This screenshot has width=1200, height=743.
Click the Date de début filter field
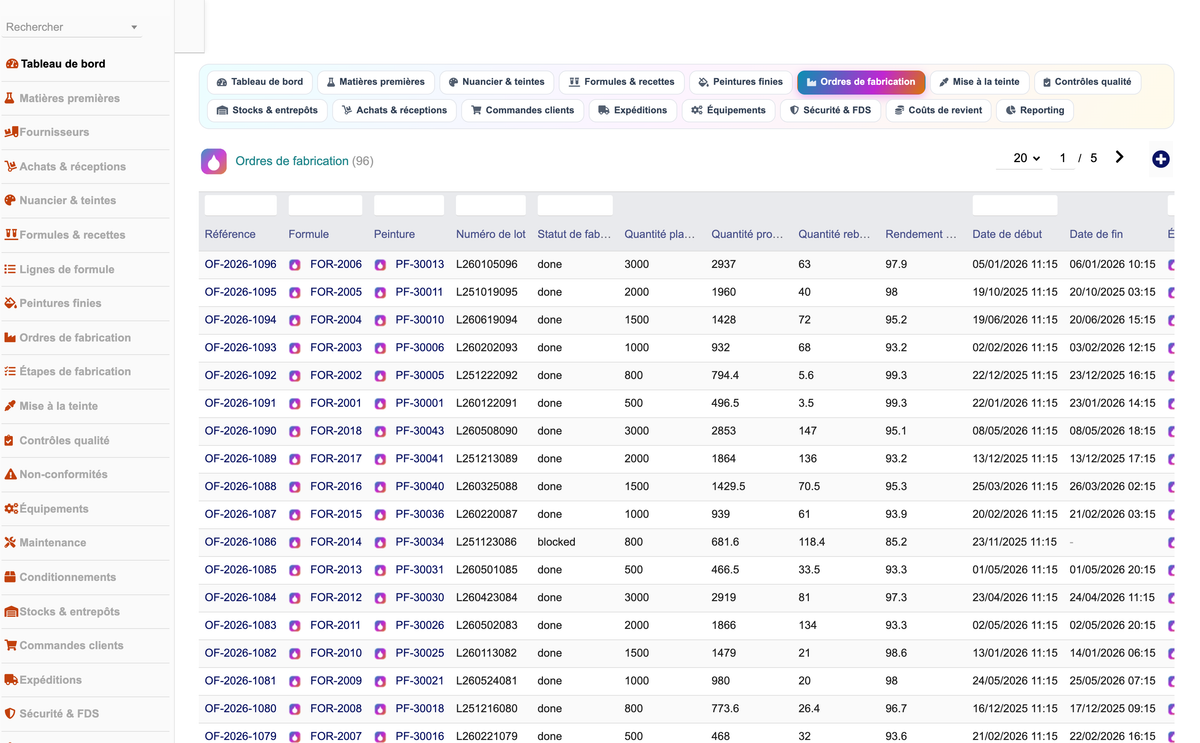[x=1015, y=205]
